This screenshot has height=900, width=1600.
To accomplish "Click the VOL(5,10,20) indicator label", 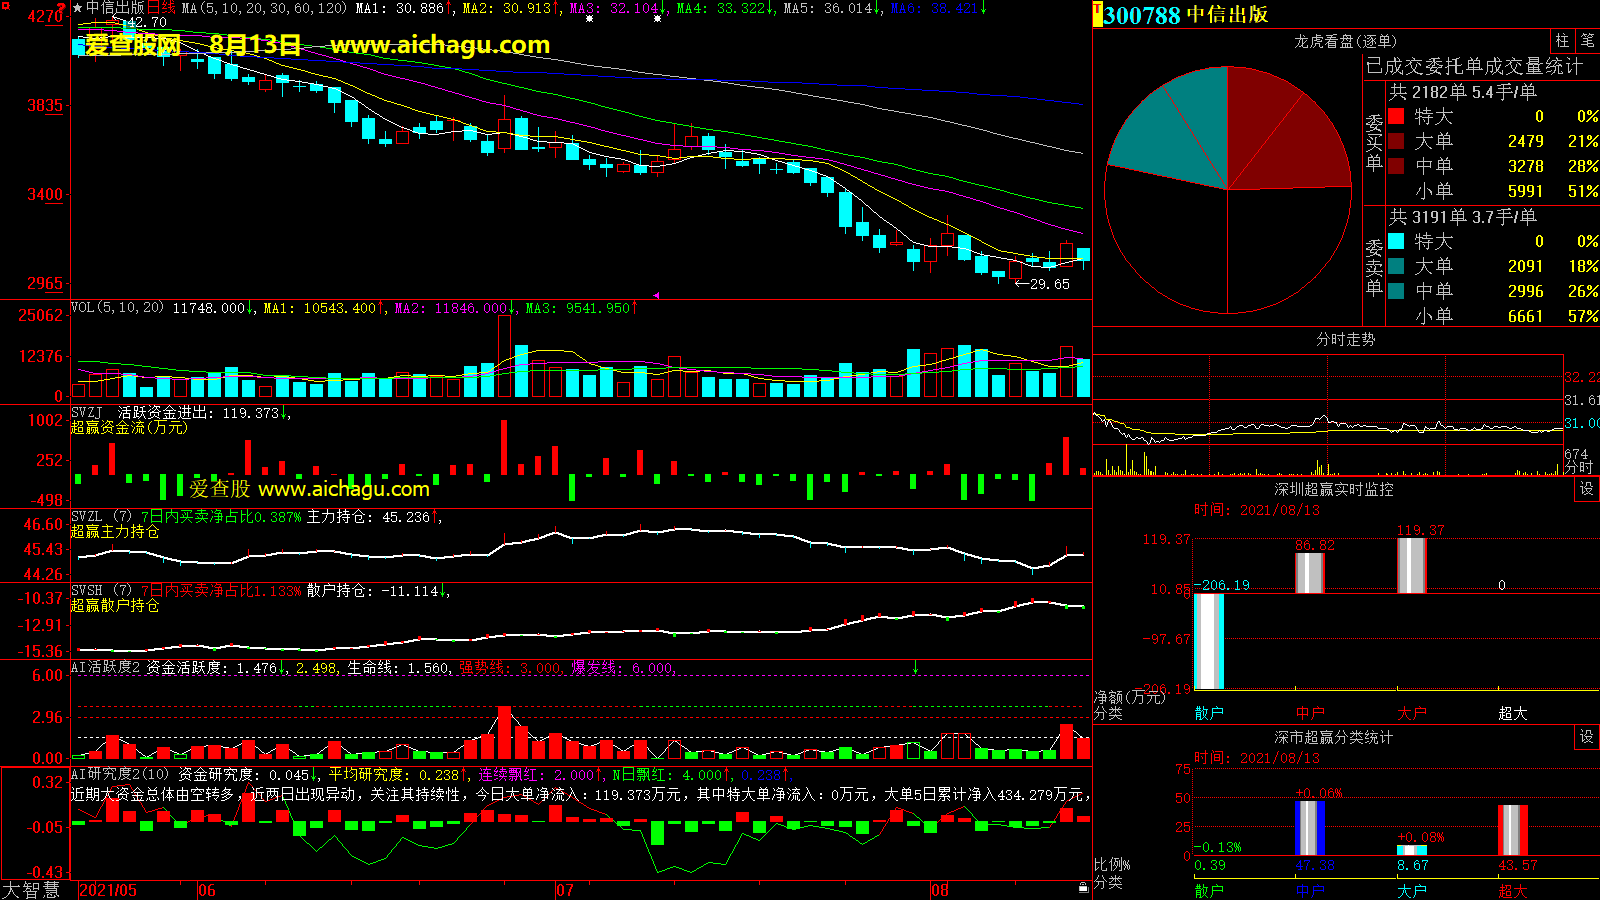I will click(117, 308).
